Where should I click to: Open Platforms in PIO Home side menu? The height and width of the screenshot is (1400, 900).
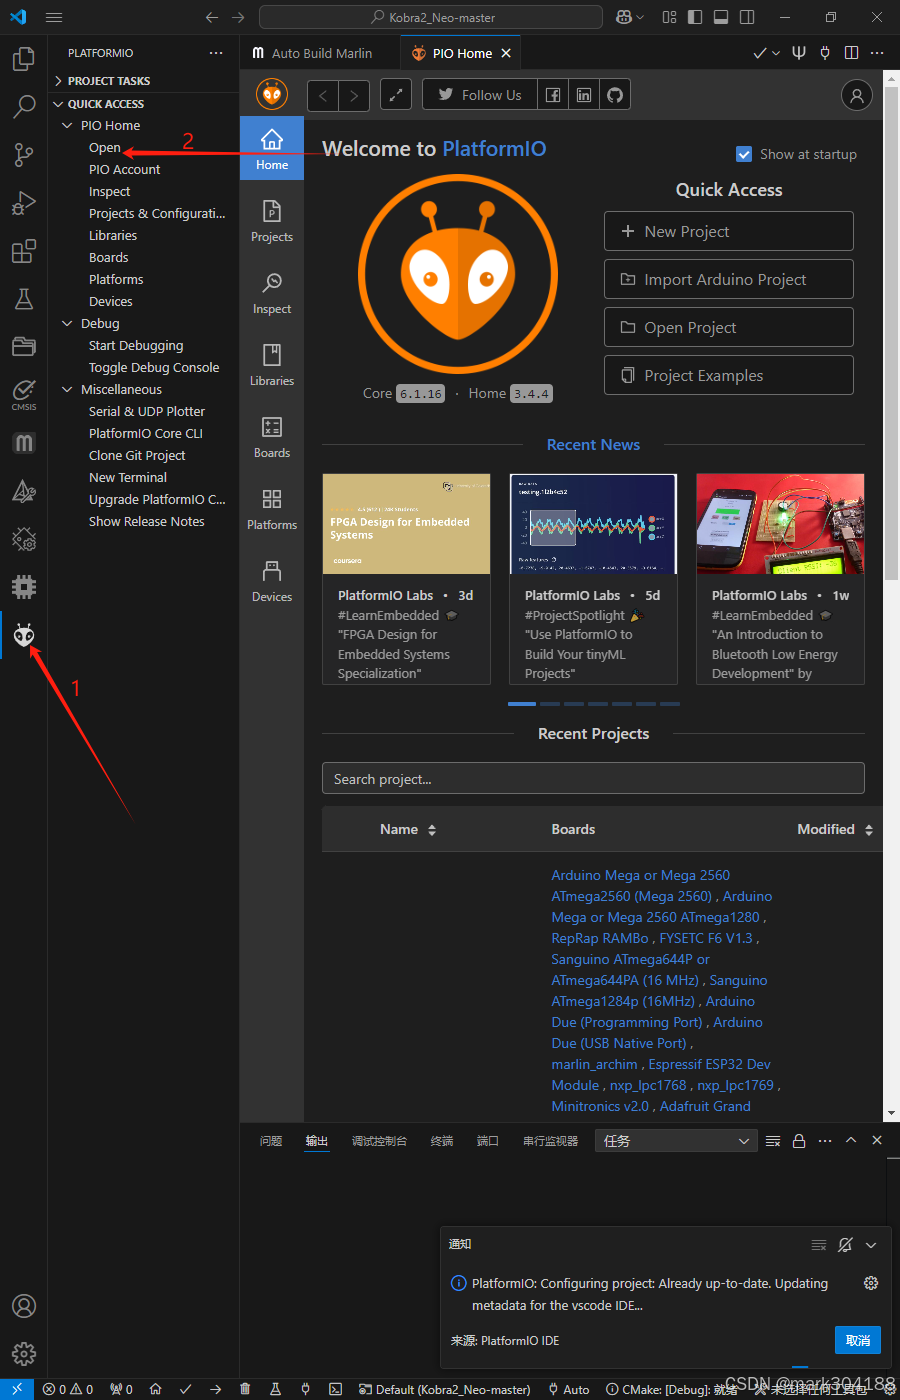[272, 508]
